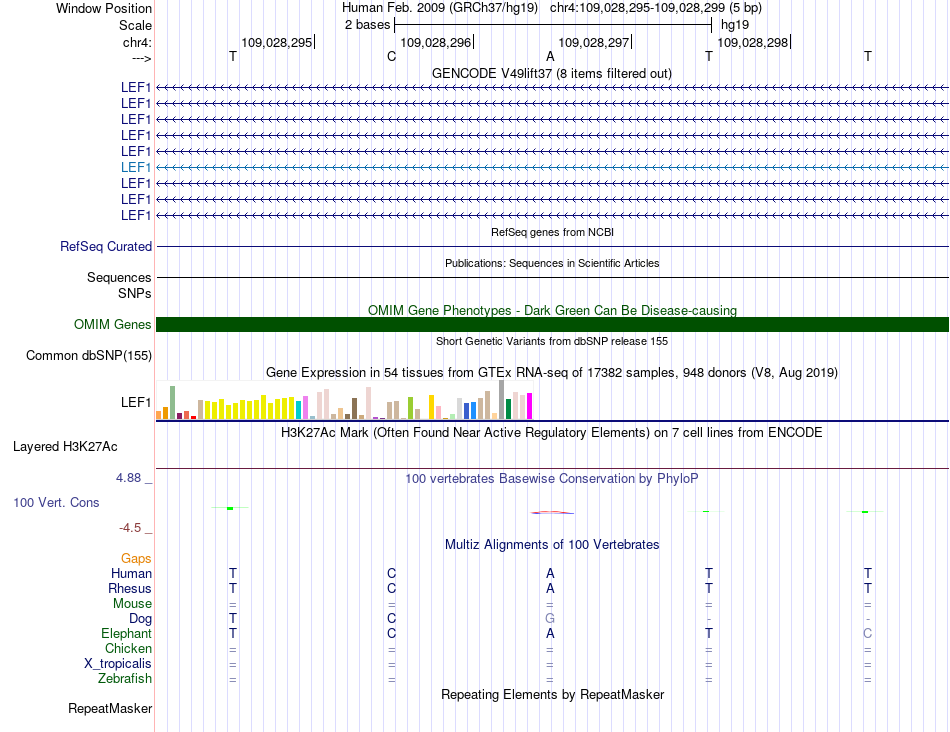Click coordinate label "109,028,296"
Screen dimensions: 950x732
[436, 42]
